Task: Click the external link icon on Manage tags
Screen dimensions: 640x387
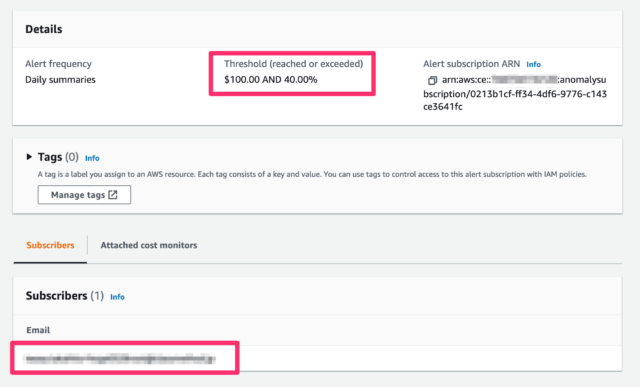Action: click(113, 195)
